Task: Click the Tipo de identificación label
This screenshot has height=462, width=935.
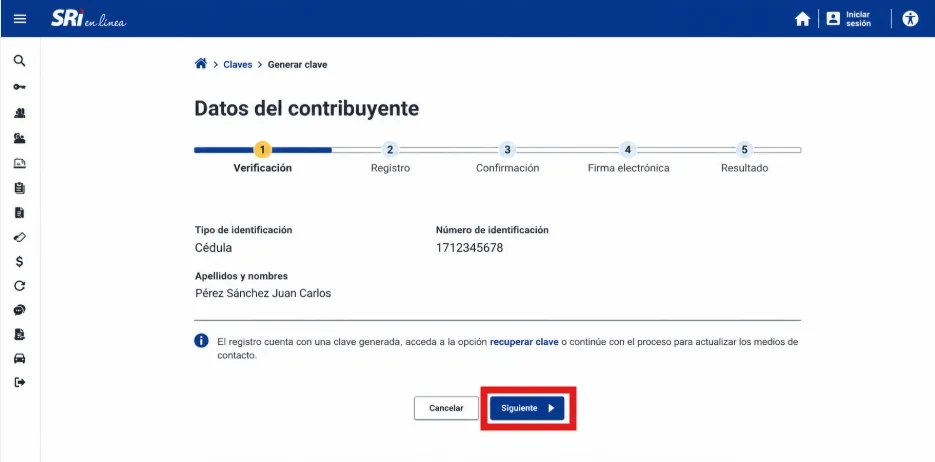Action: click(x=243, y=230)
